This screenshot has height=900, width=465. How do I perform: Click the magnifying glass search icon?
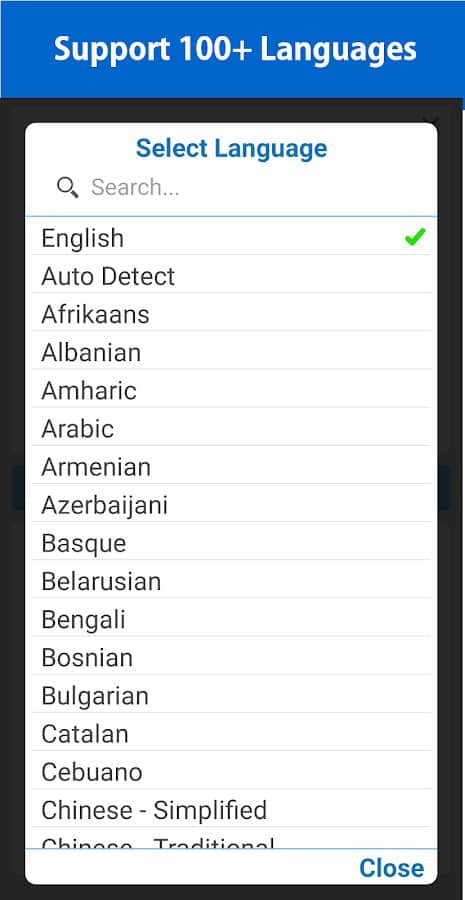click(68, 188)
